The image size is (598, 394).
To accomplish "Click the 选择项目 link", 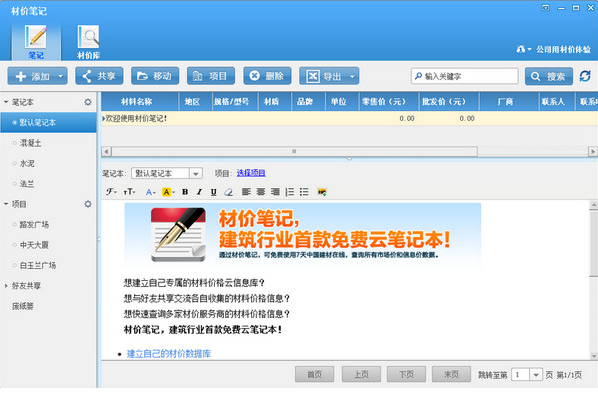I will 251,173.
